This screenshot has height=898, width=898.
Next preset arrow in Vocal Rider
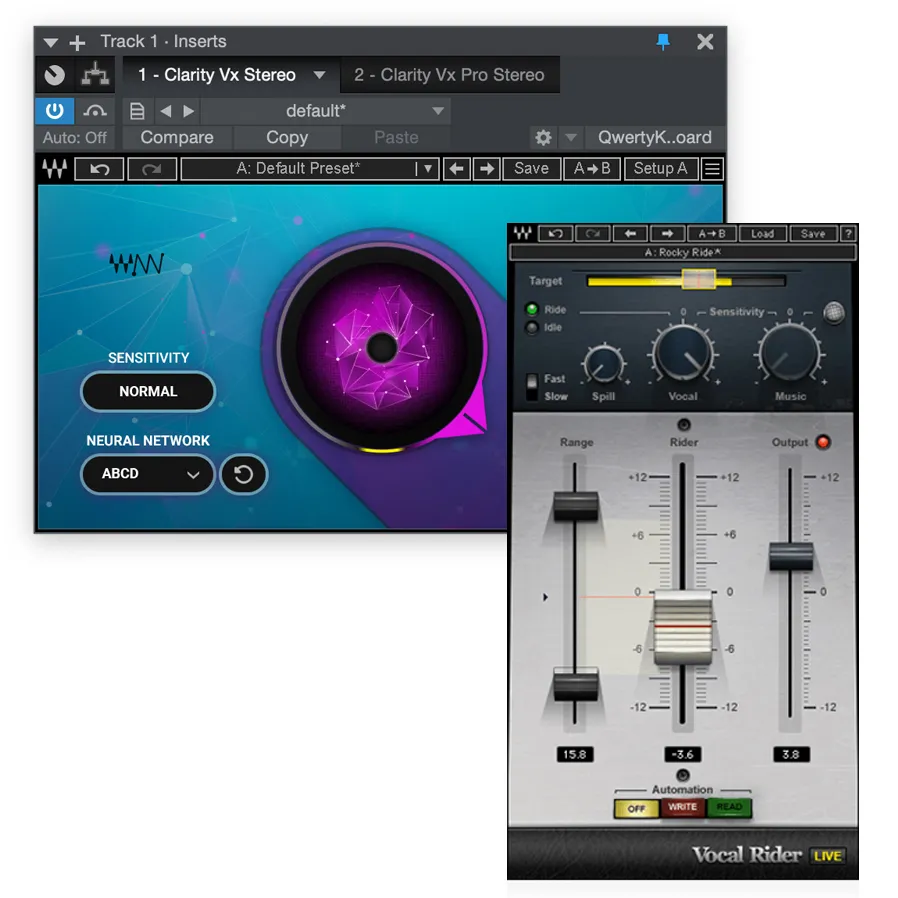click(x=667, y=234)
